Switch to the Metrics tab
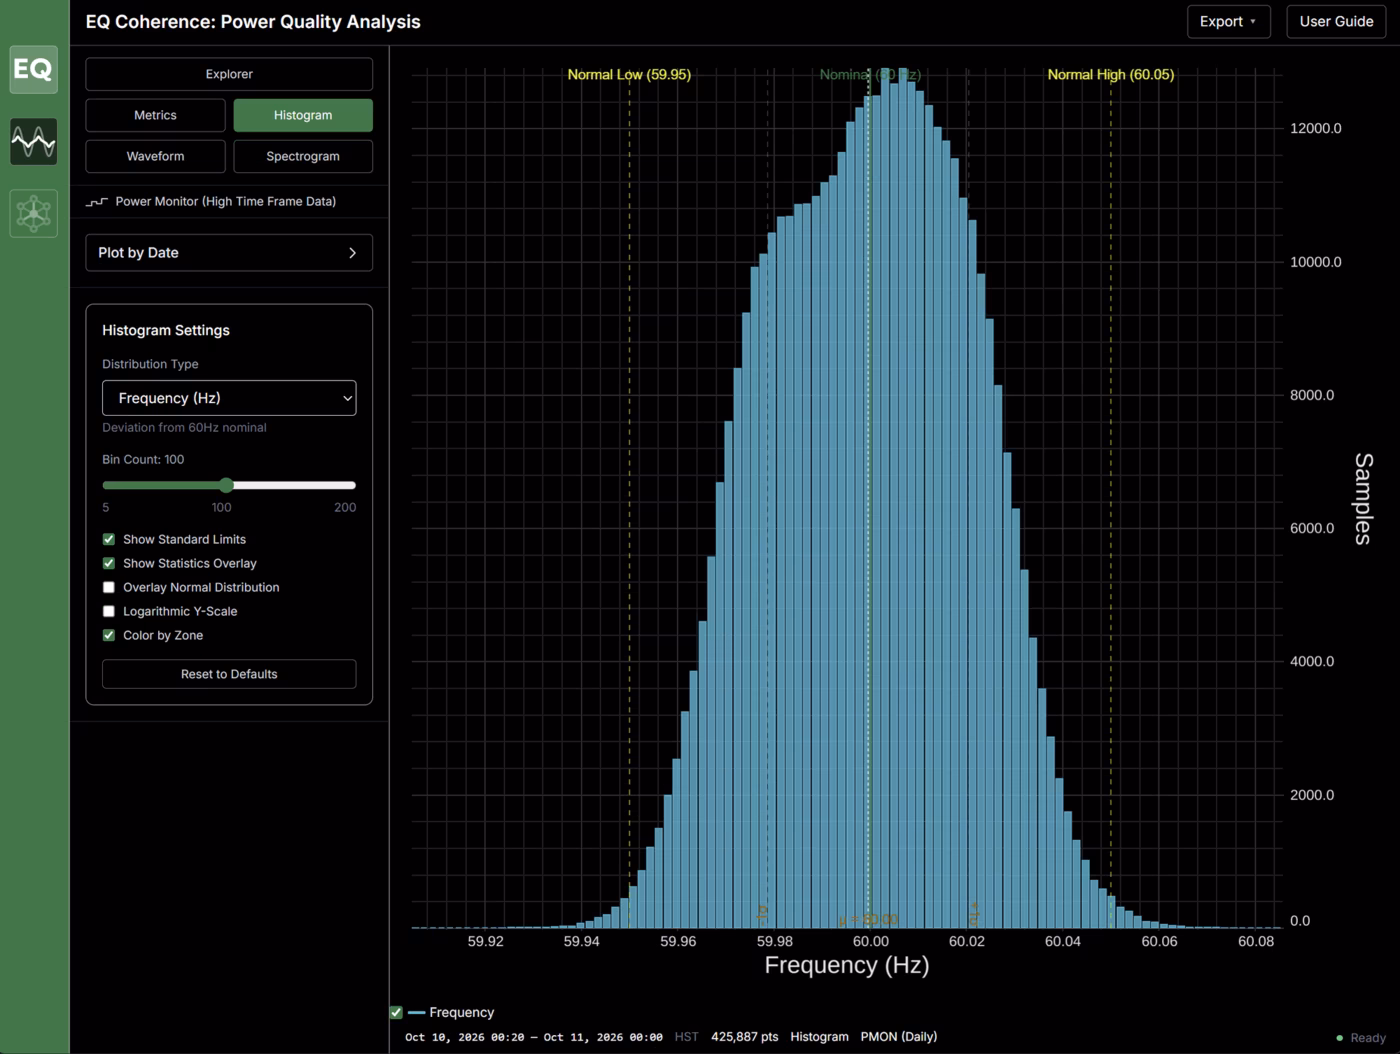The width and height of the screenshot is (1400, 1054). [x=155, y=115]
